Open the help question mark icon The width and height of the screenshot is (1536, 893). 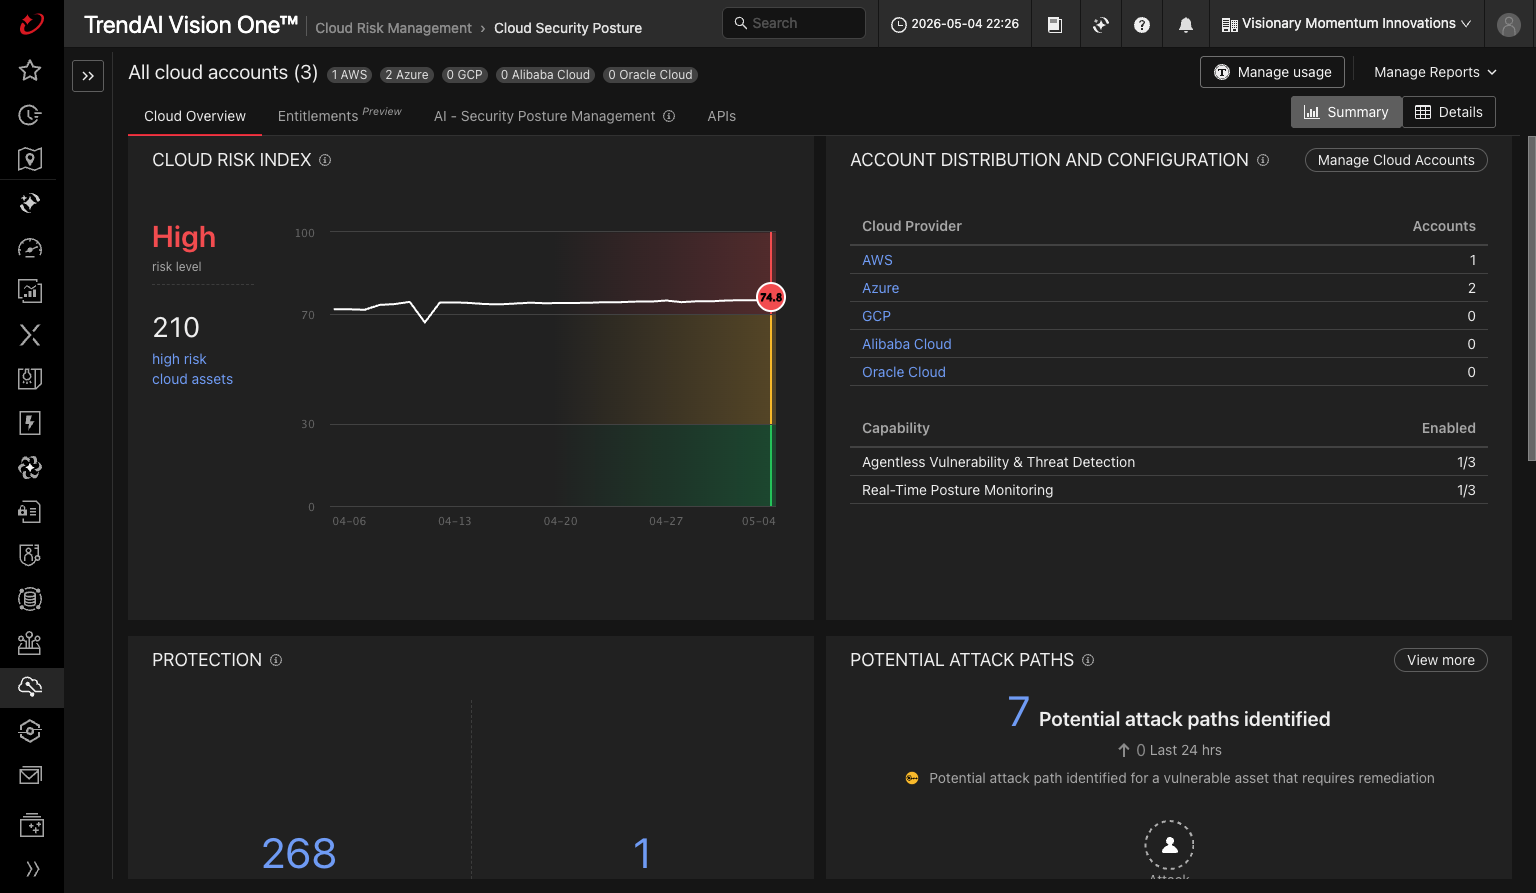pyautogui.click(x=1142, y=24)
